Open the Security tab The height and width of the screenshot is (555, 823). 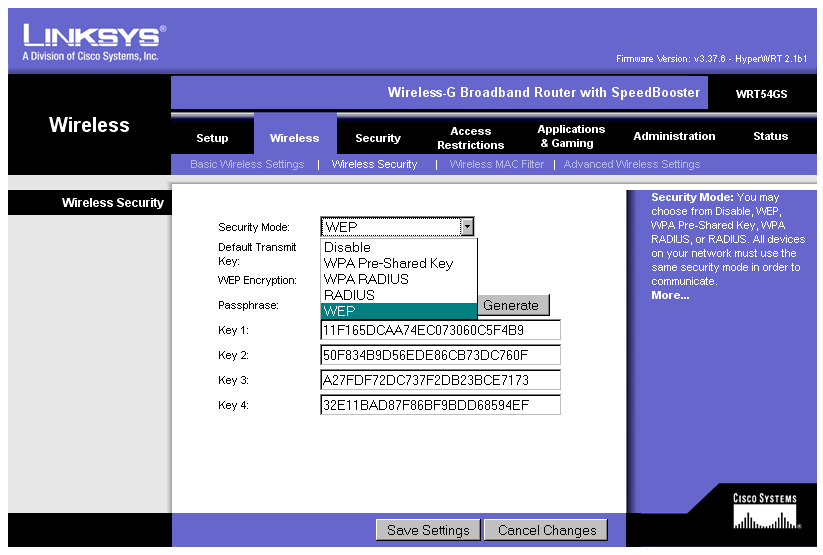(x=378, y=138)
